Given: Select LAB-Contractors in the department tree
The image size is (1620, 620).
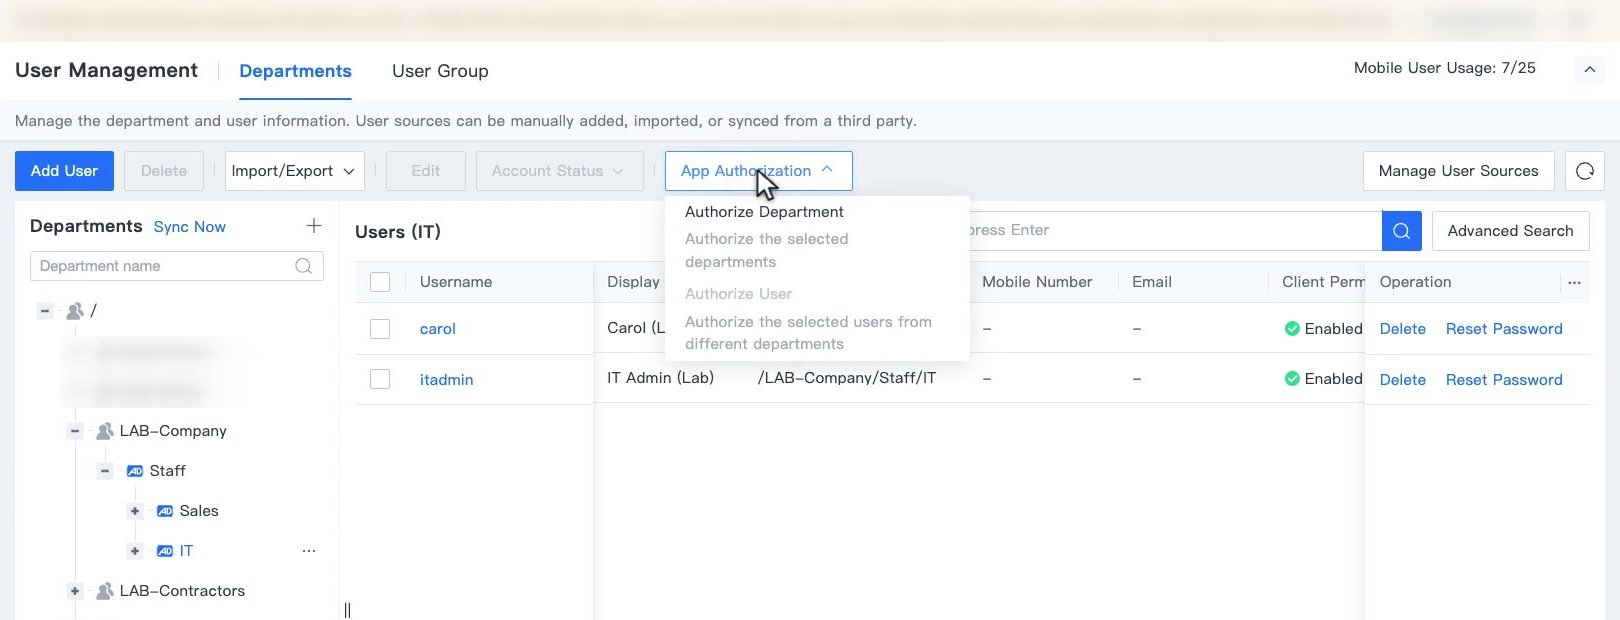Looking at the screenshot, I should (182, 591).
